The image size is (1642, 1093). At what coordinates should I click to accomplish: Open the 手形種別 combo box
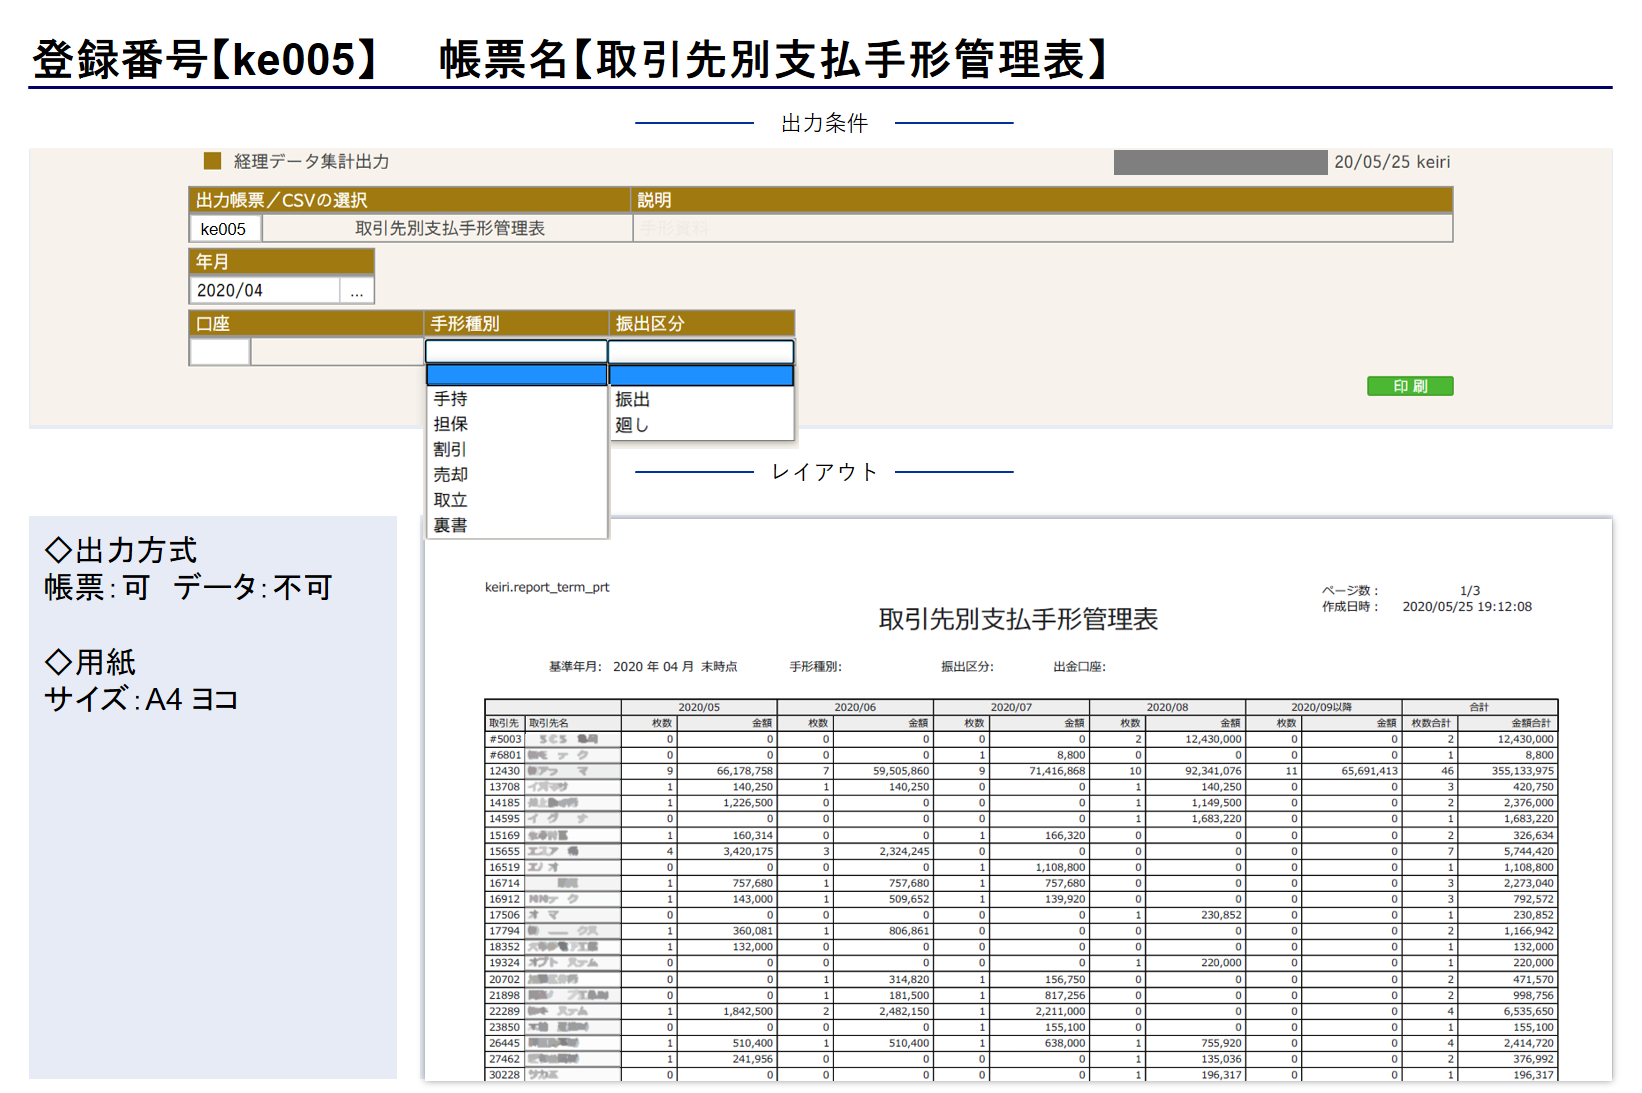click(x=516, y=351)
